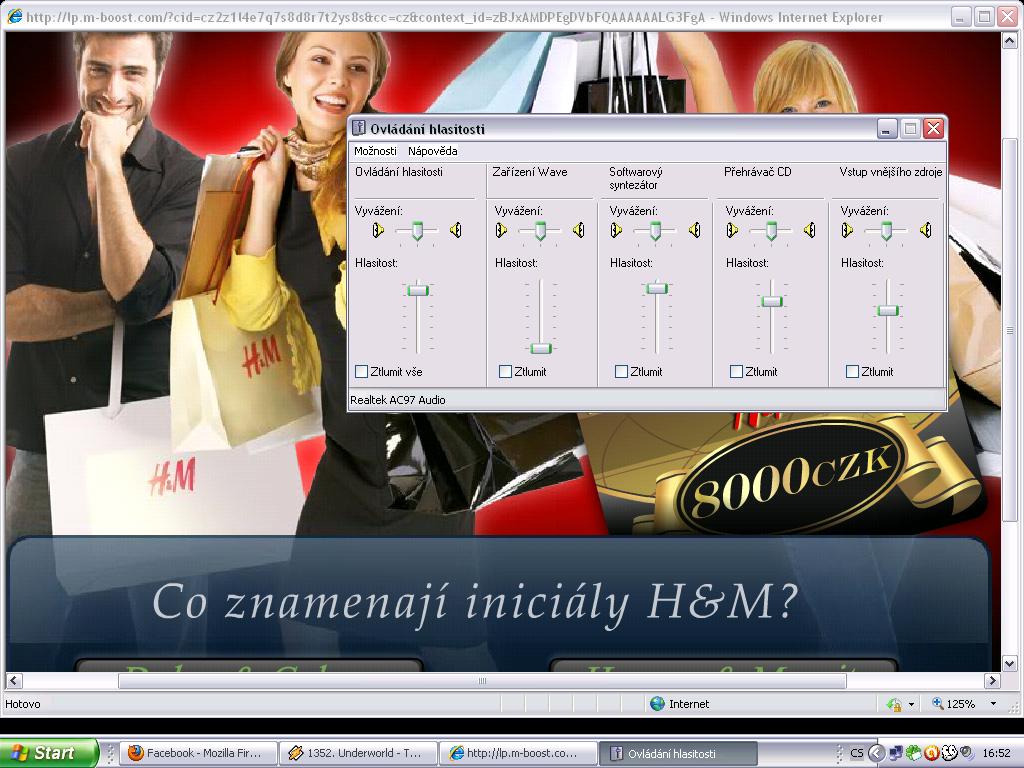This screenshot has height=768, width=1024.
Task: Open the Možnosti menu
Action: [x=375, y=151]
